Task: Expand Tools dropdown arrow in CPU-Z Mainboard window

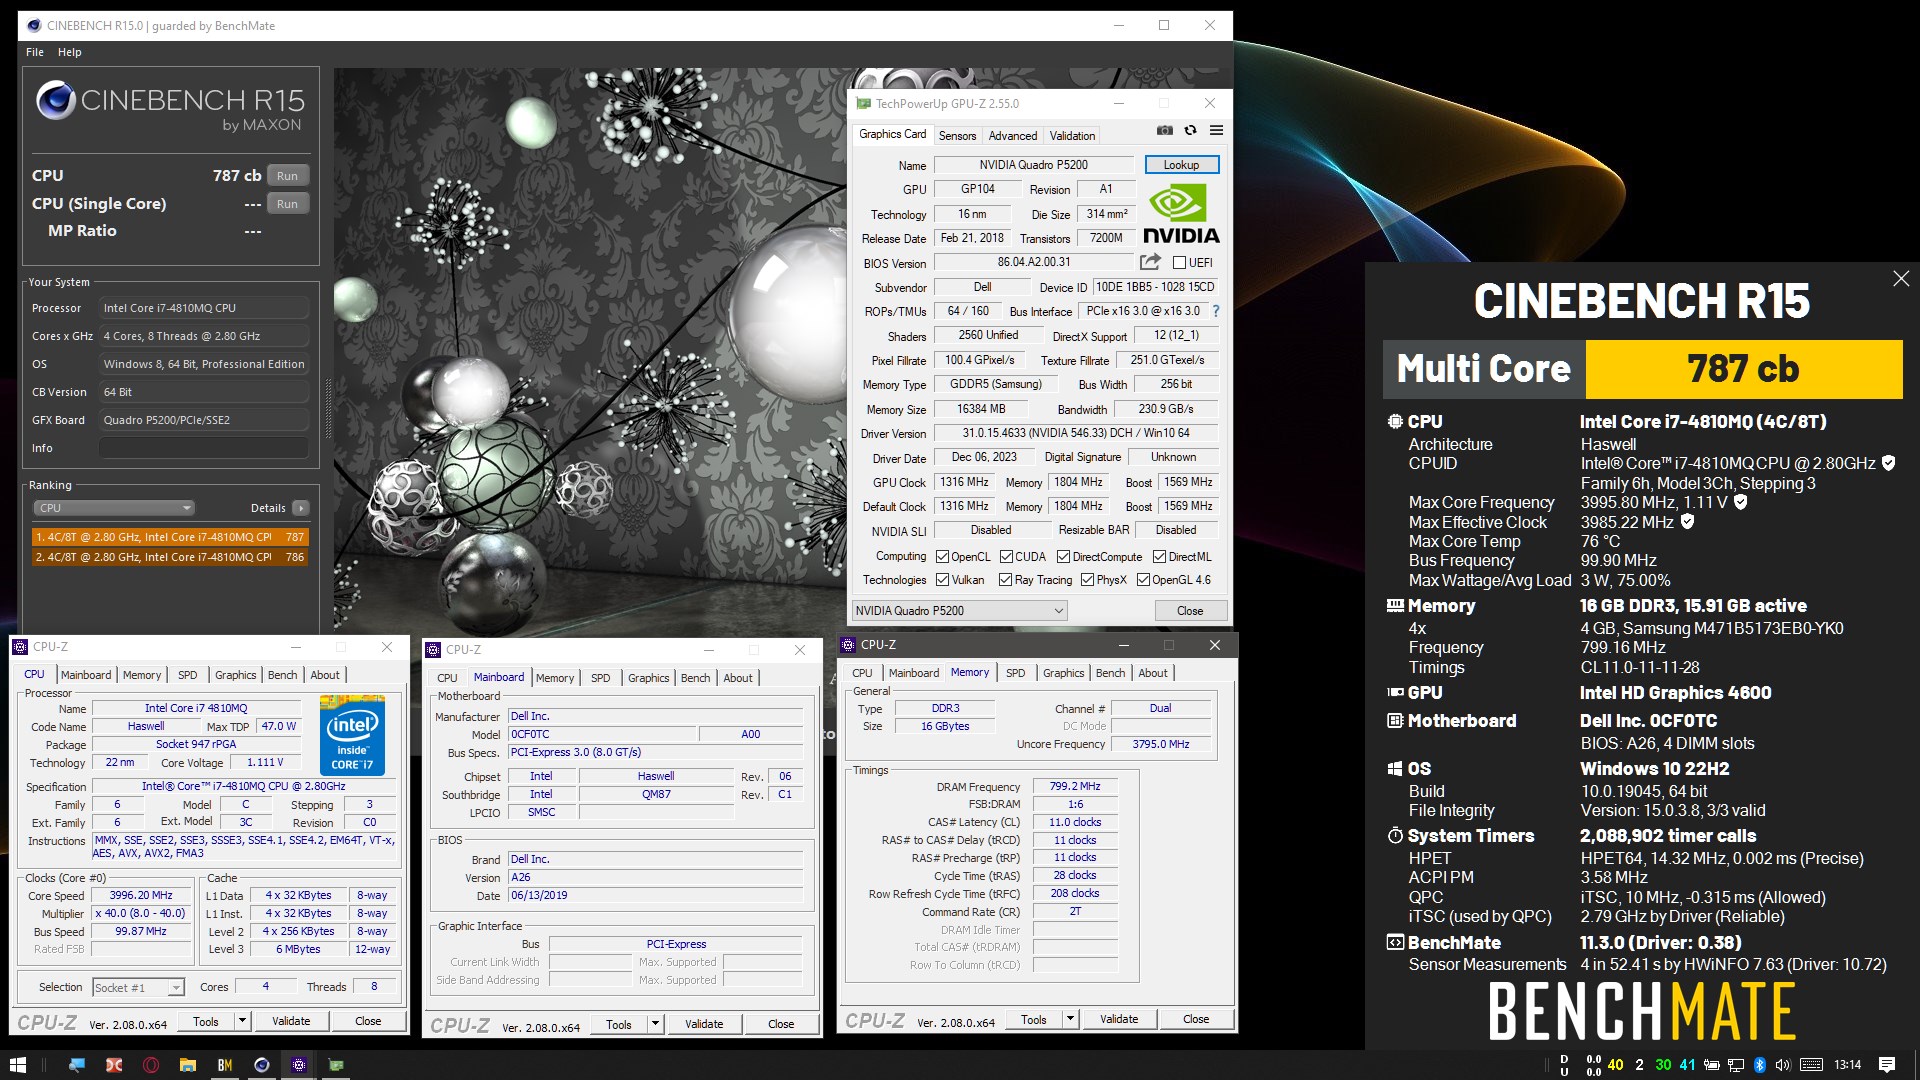Action: pyautogui.click(x=655, y=1024)
